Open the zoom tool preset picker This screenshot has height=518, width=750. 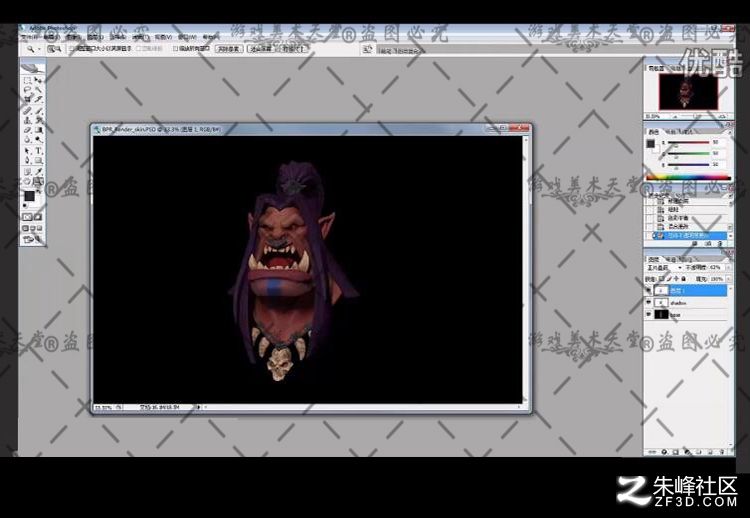click(x=40, y=49)
